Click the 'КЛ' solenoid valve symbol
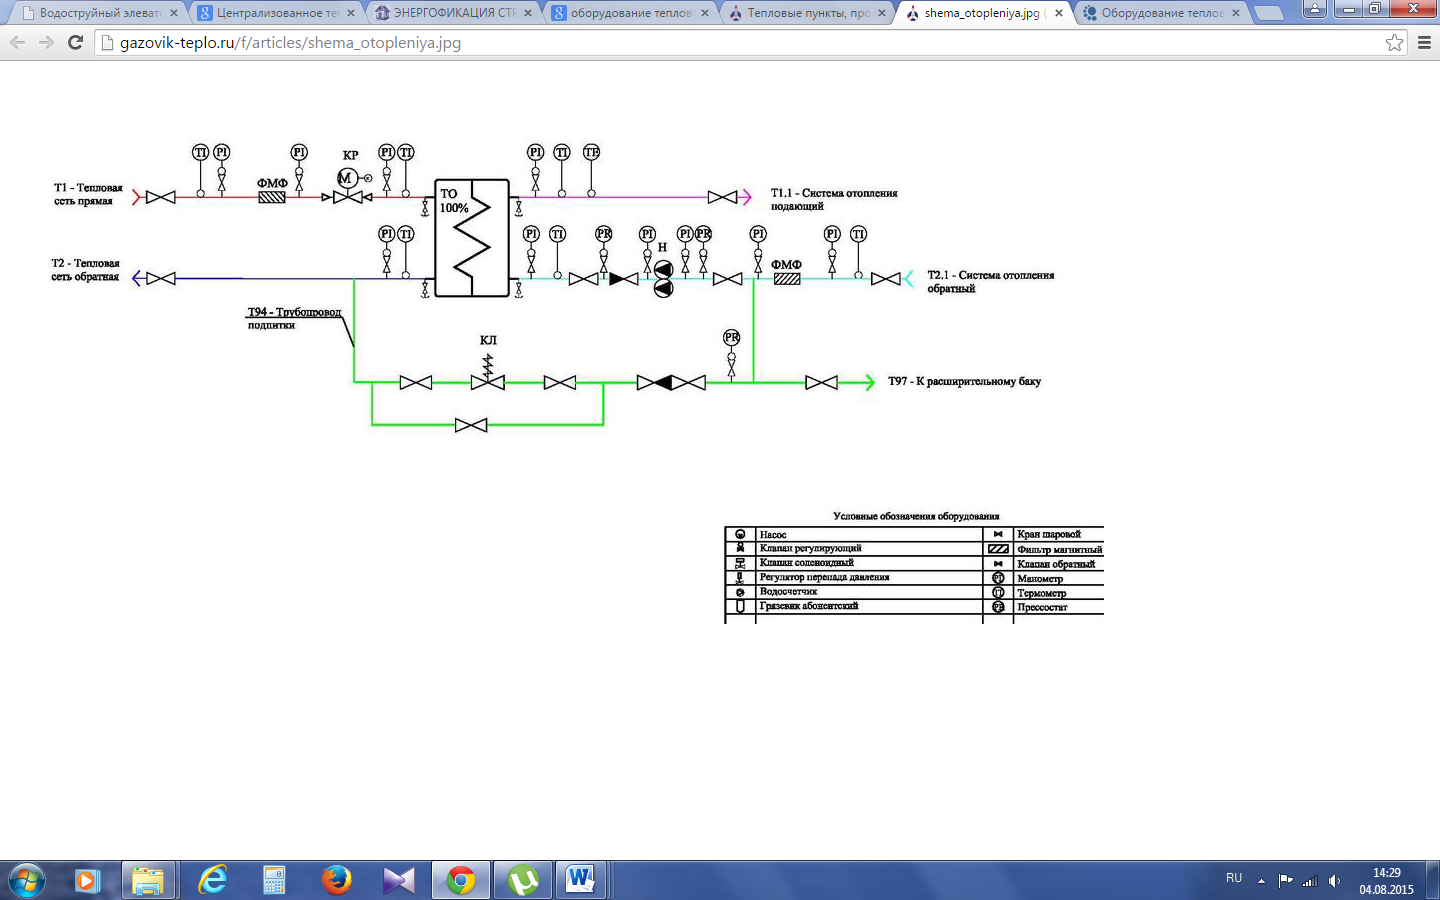1440x900 pixels. [488, 372]
